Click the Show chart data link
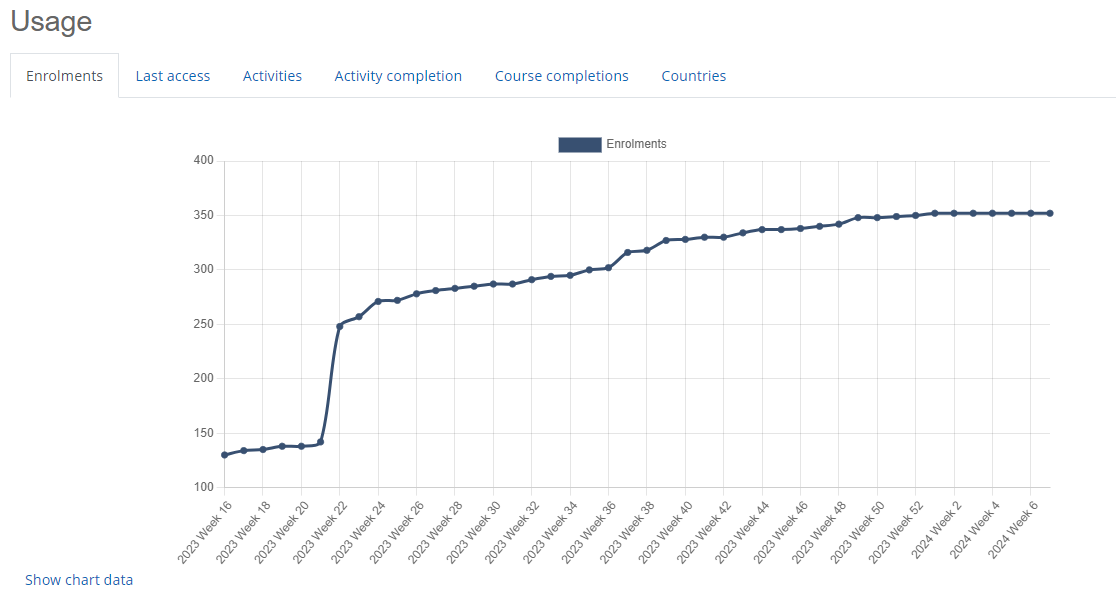 coord(79,580)
